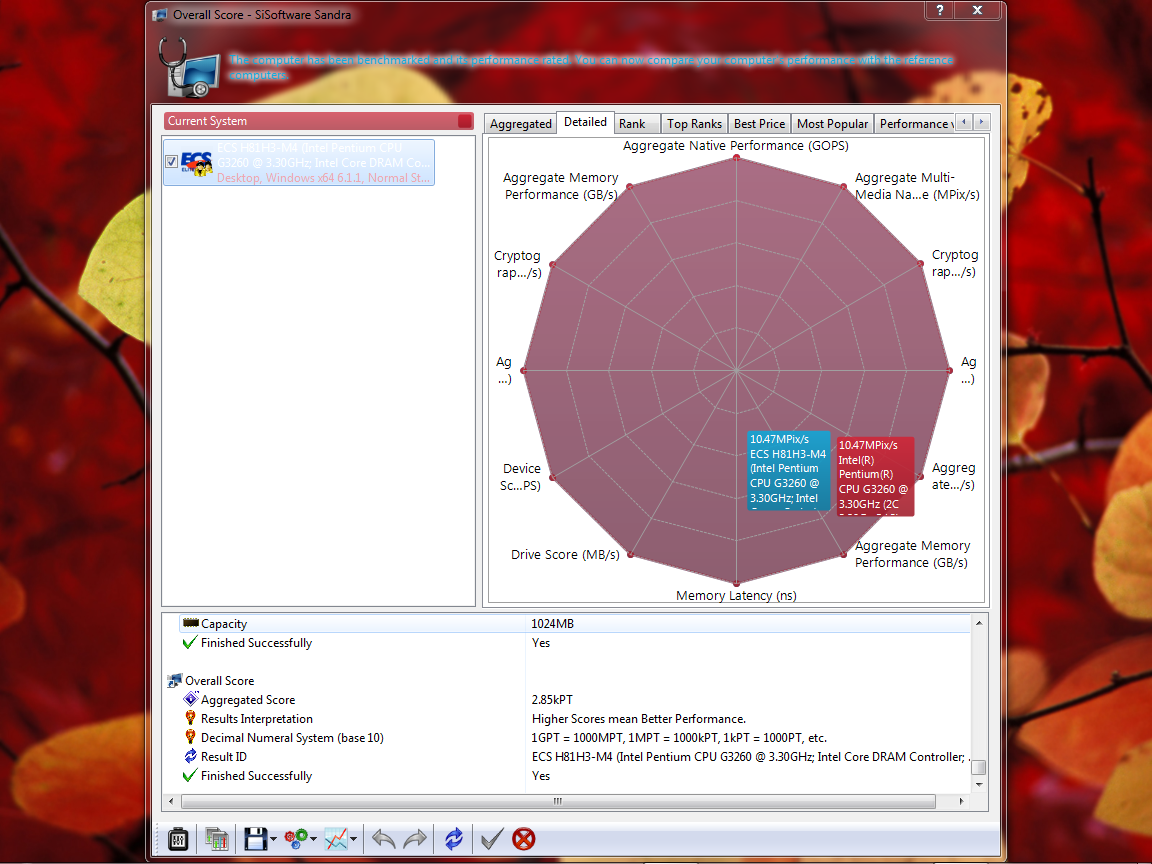The height and width of the screenshot is (864, 1152).
Task: Open the chart icon dropdown arrow
Action: point(353,839)
